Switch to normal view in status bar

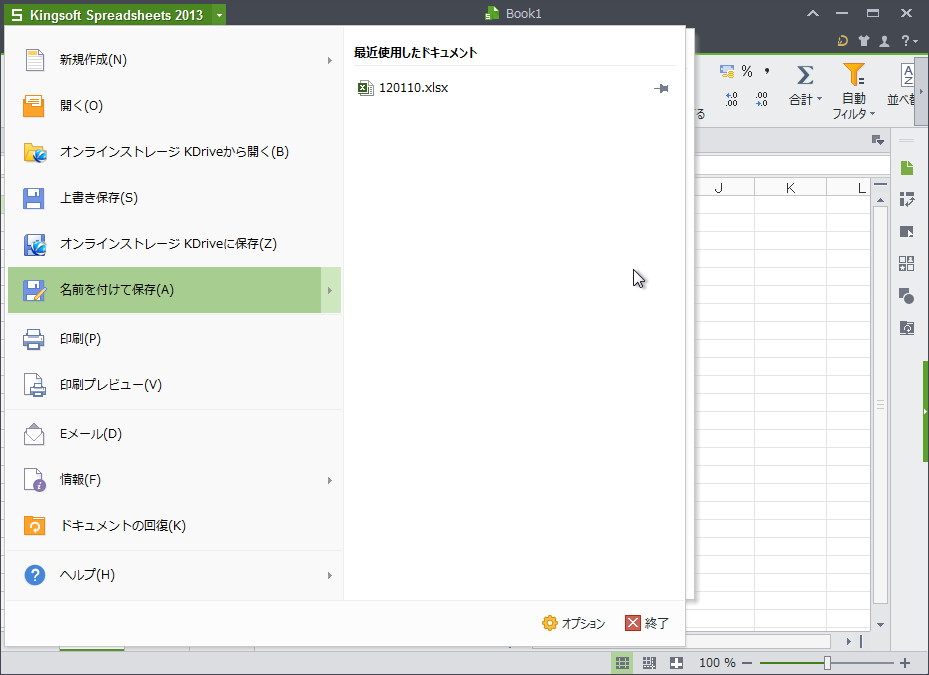623,662
